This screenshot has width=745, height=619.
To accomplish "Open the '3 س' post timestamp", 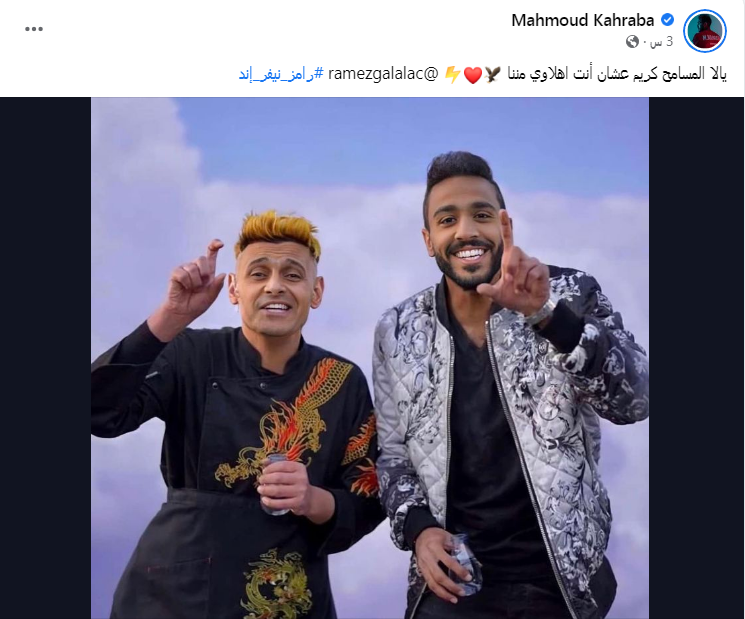I will coord(661,42).
